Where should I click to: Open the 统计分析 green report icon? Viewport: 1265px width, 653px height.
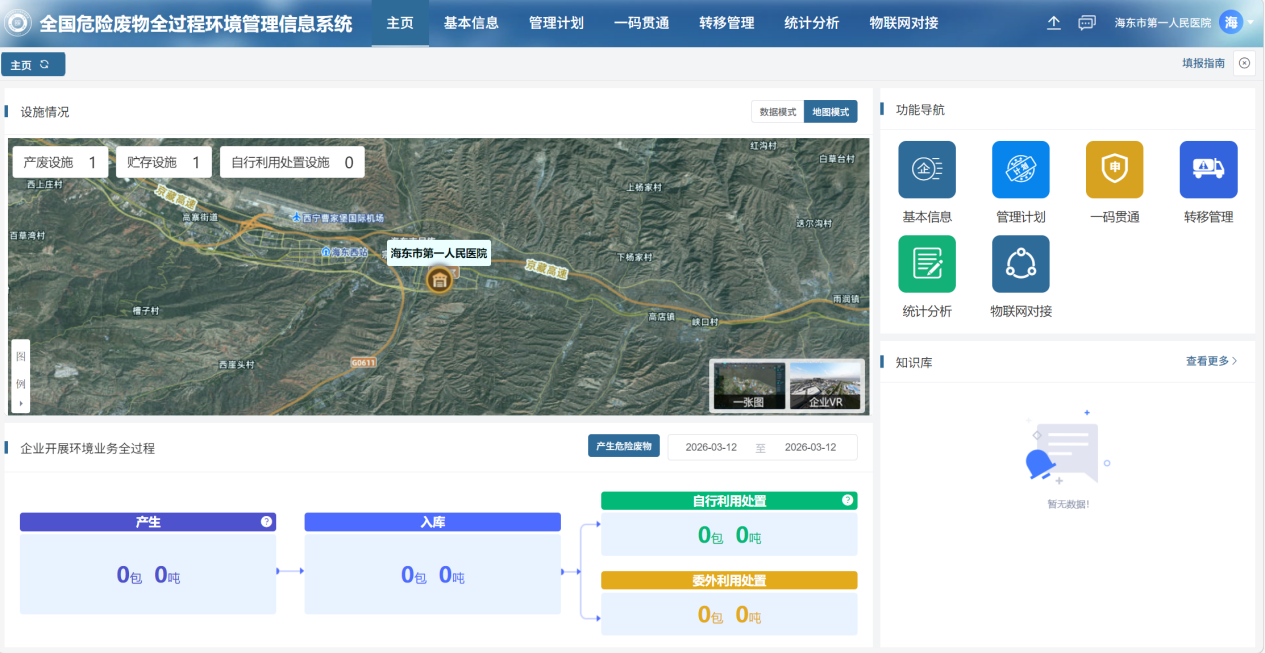point(927,264)
